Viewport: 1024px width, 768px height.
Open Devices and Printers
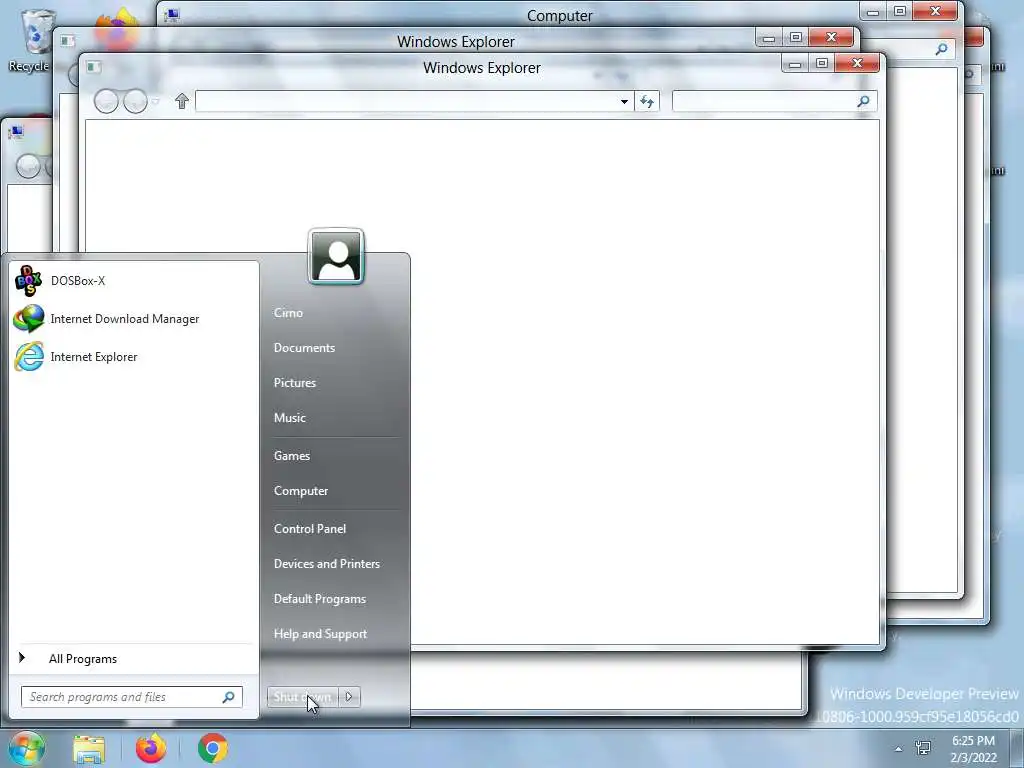[x=327, y=564]
